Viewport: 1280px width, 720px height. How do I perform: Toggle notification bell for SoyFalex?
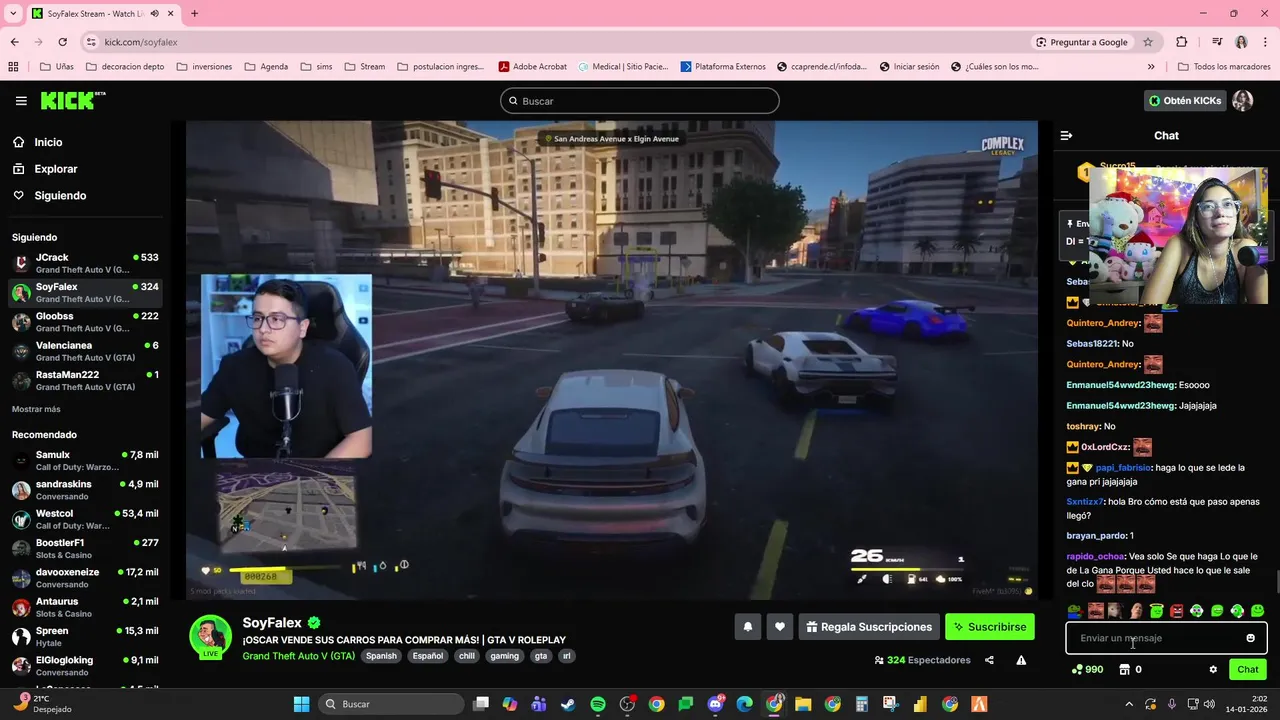pos(747,627)
